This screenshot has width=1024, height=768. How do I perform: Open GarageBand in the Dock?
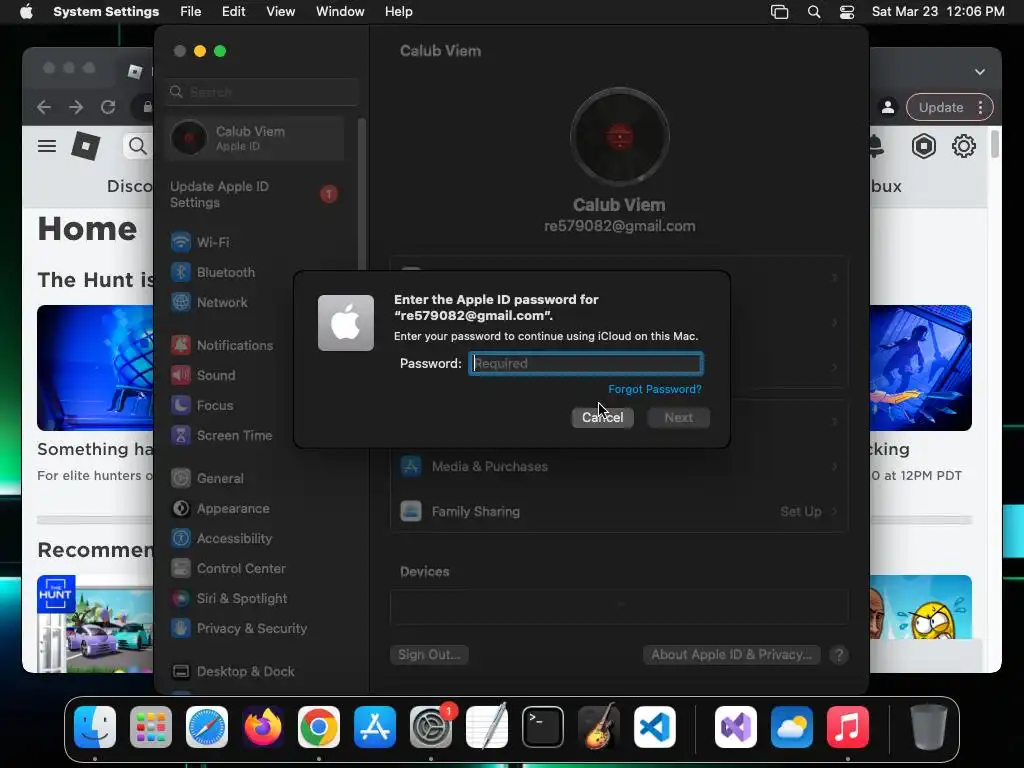click(x=599, y=727)
